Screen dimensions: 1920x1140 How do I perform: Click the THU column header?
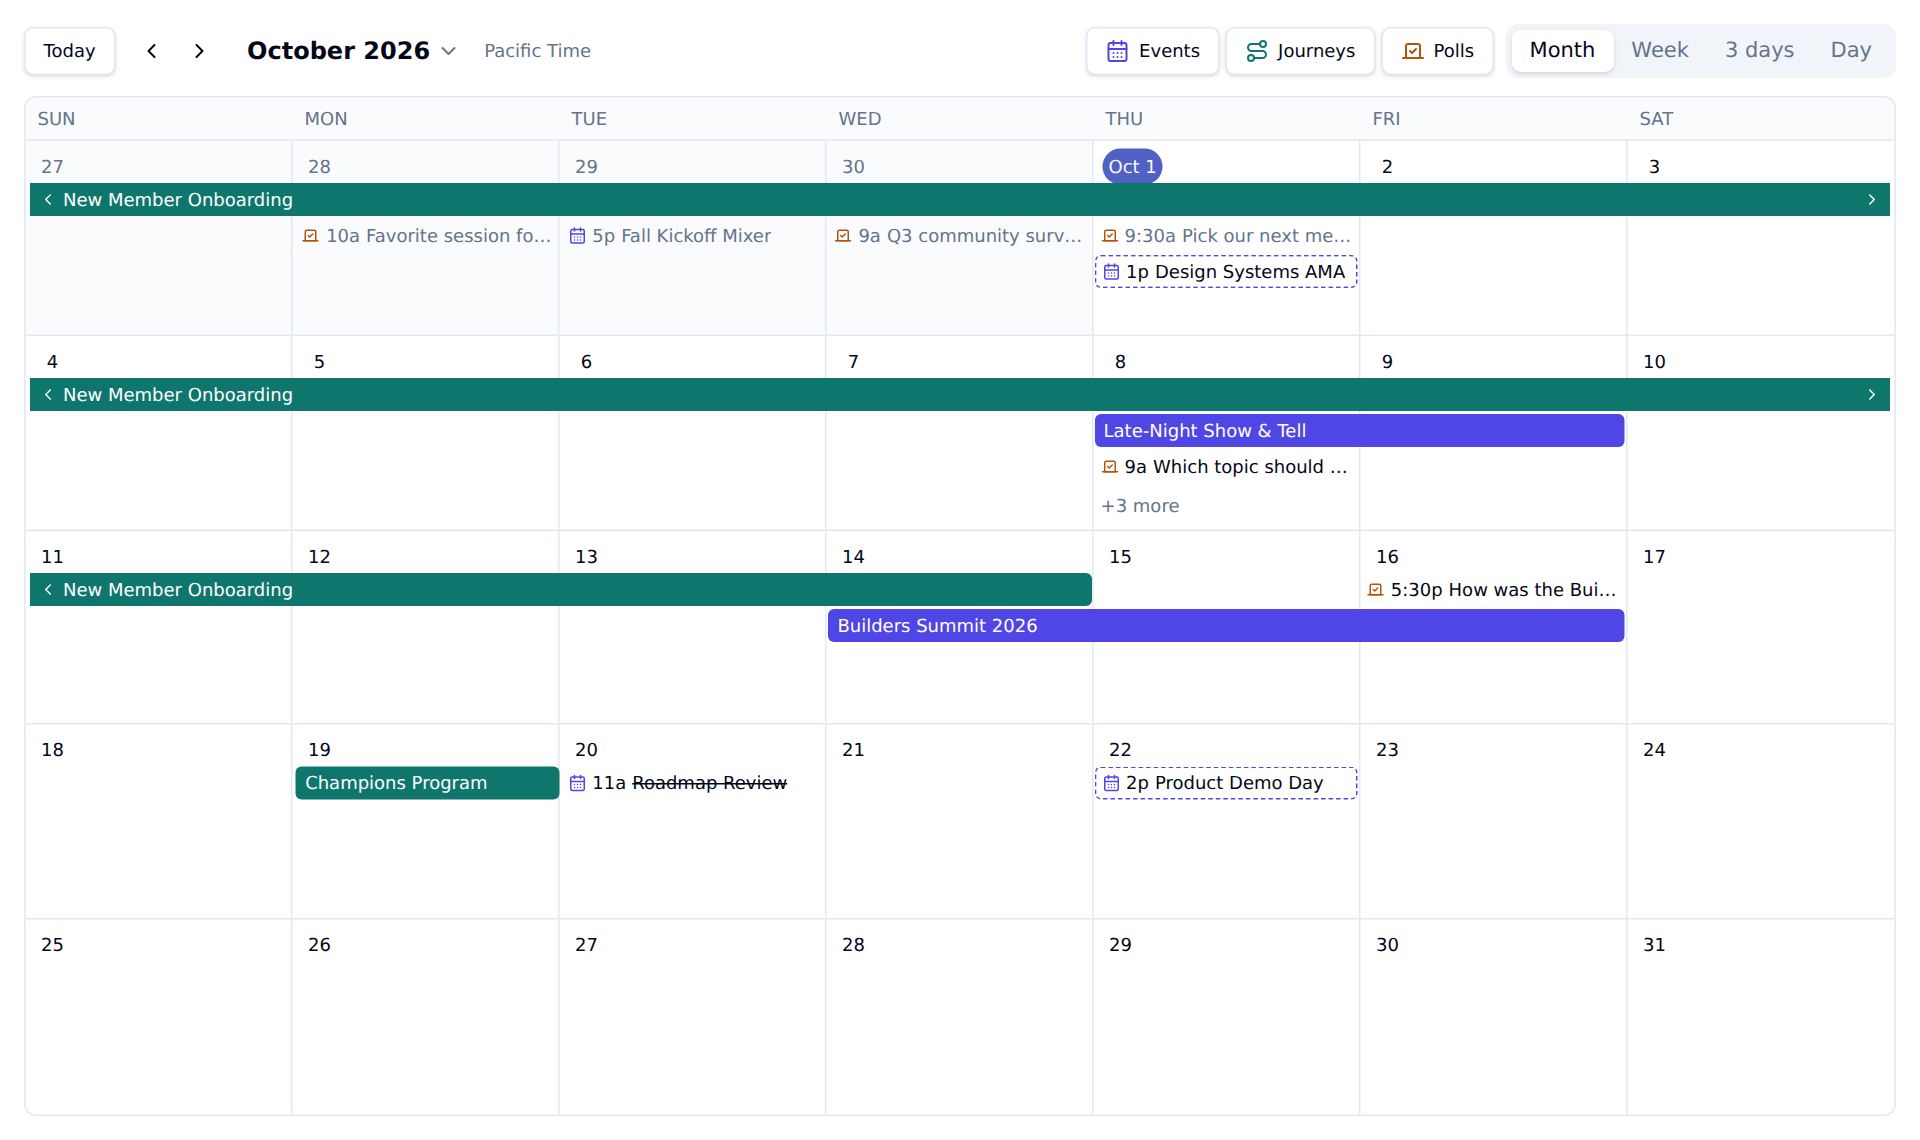pos(1124,119)
